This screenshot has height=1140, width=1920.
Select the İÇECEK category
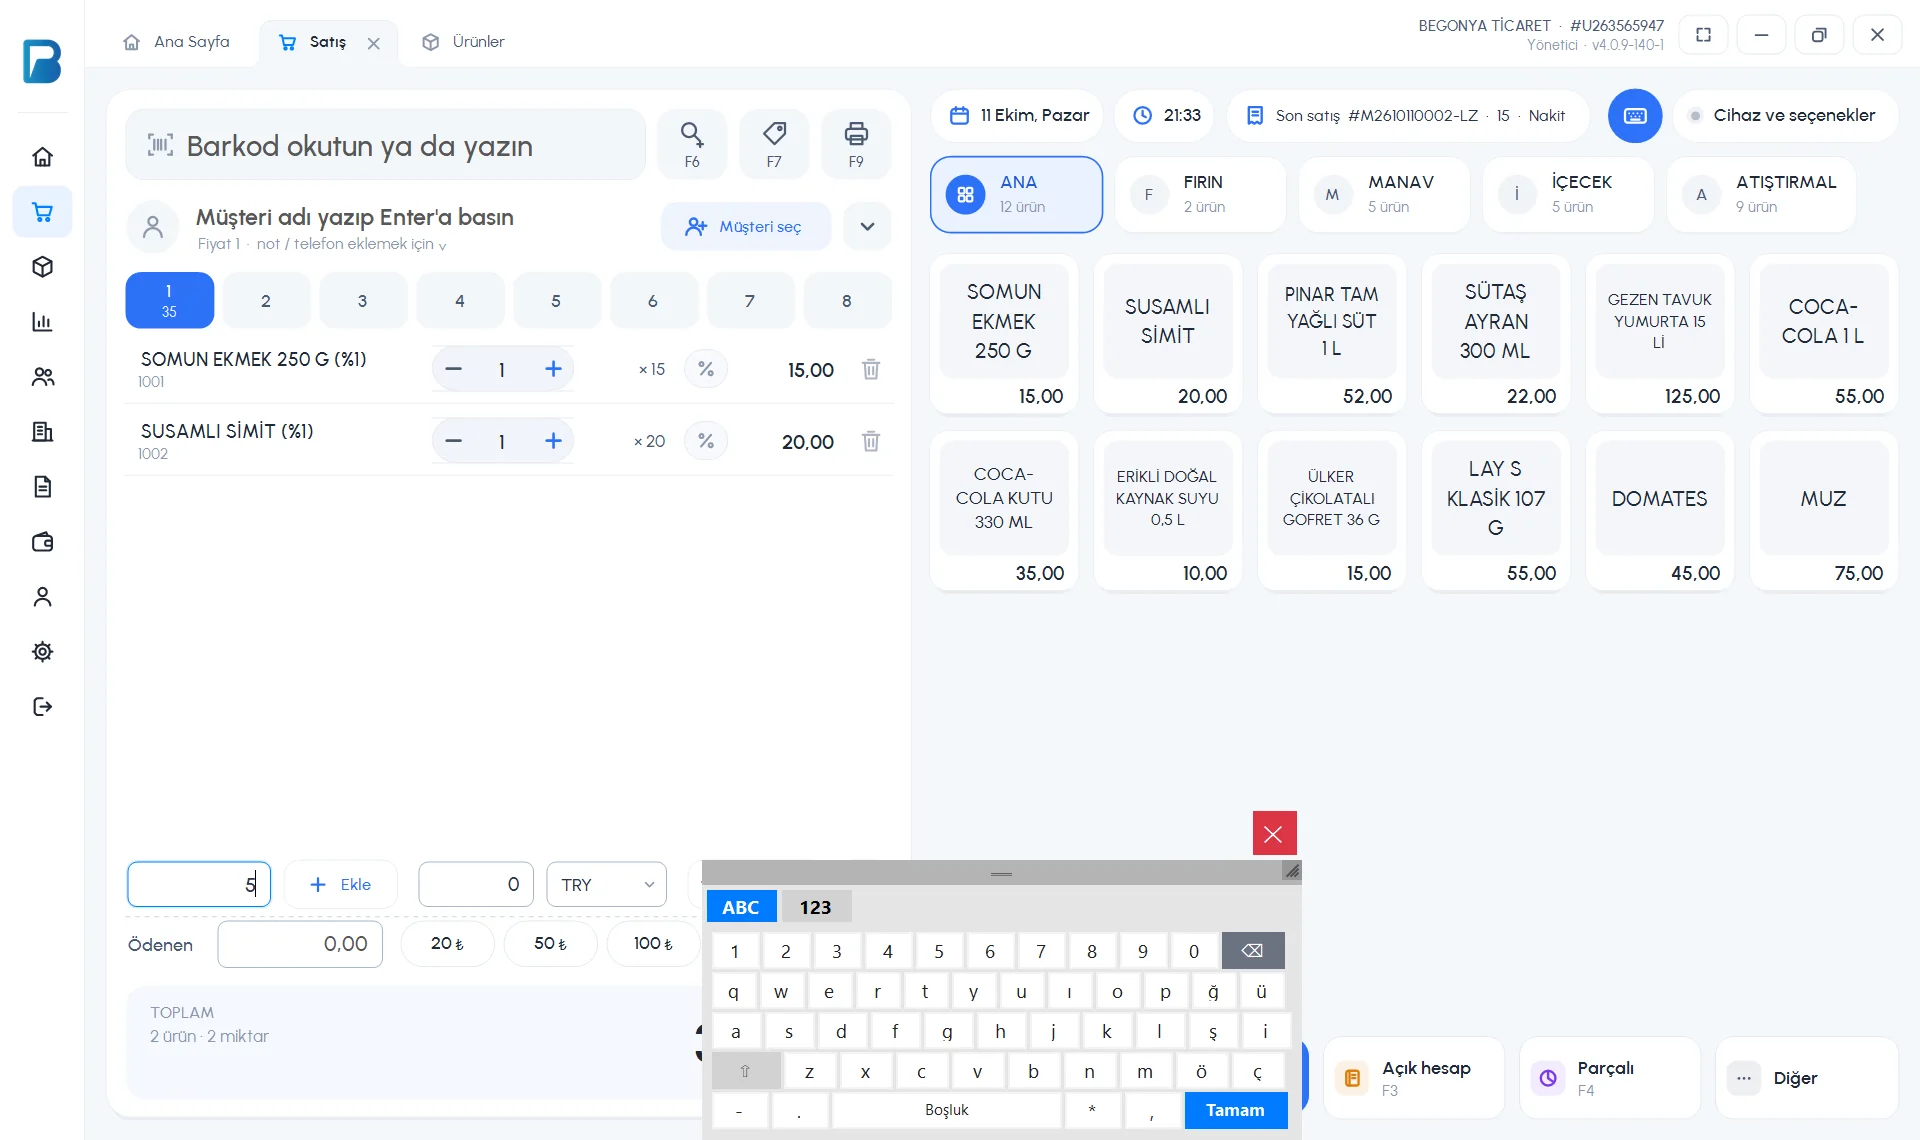click(1568, 194)
